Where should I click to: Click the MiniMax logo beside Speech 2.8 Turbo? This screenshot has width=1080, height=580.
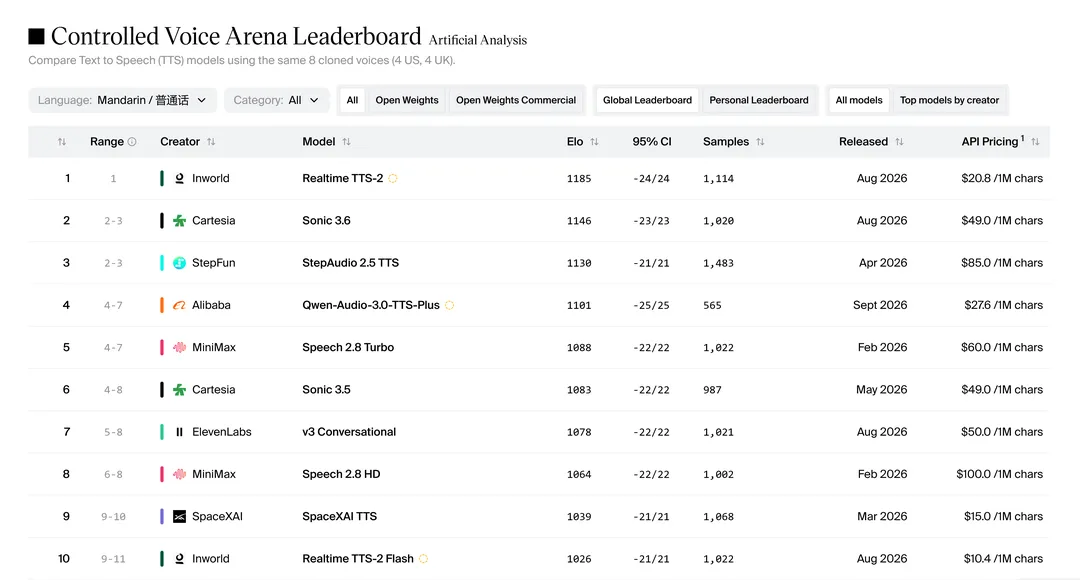point(179,347)
